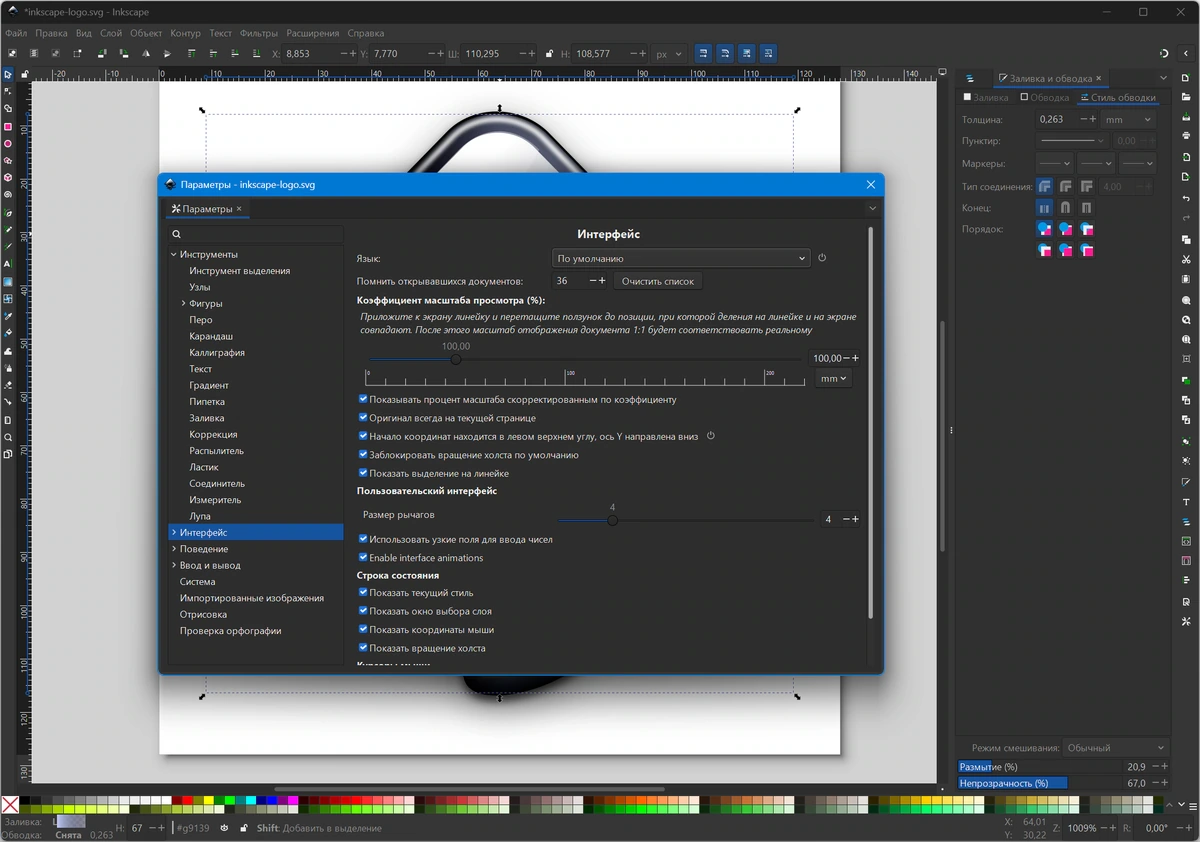Open the 'Режим смешивания' Обычный dropdown
Screen dimensions: 1200x842
coord(1115,748)
